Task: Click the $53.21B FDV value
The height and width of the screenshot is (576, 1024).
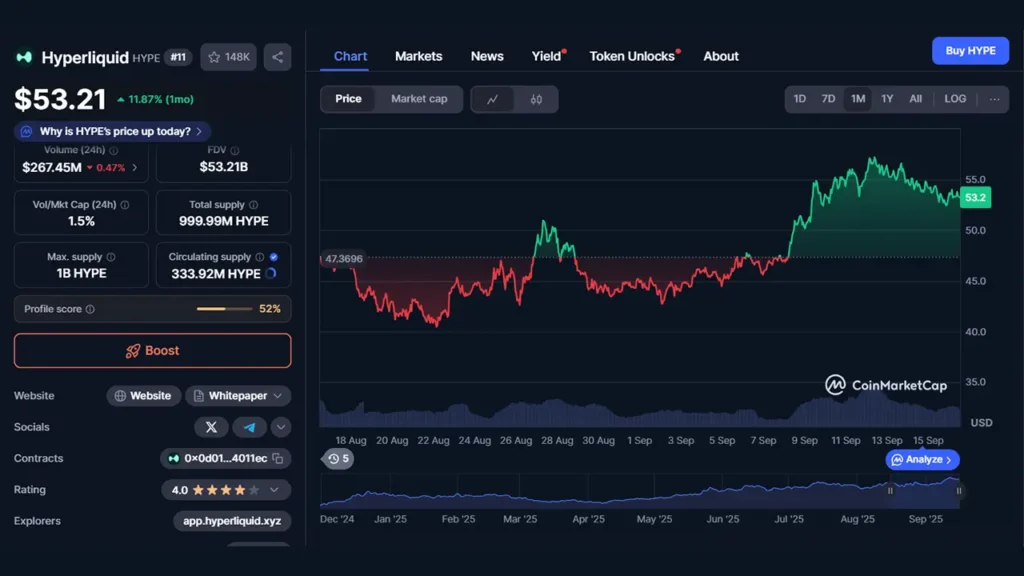Action: tap(223, 167)
